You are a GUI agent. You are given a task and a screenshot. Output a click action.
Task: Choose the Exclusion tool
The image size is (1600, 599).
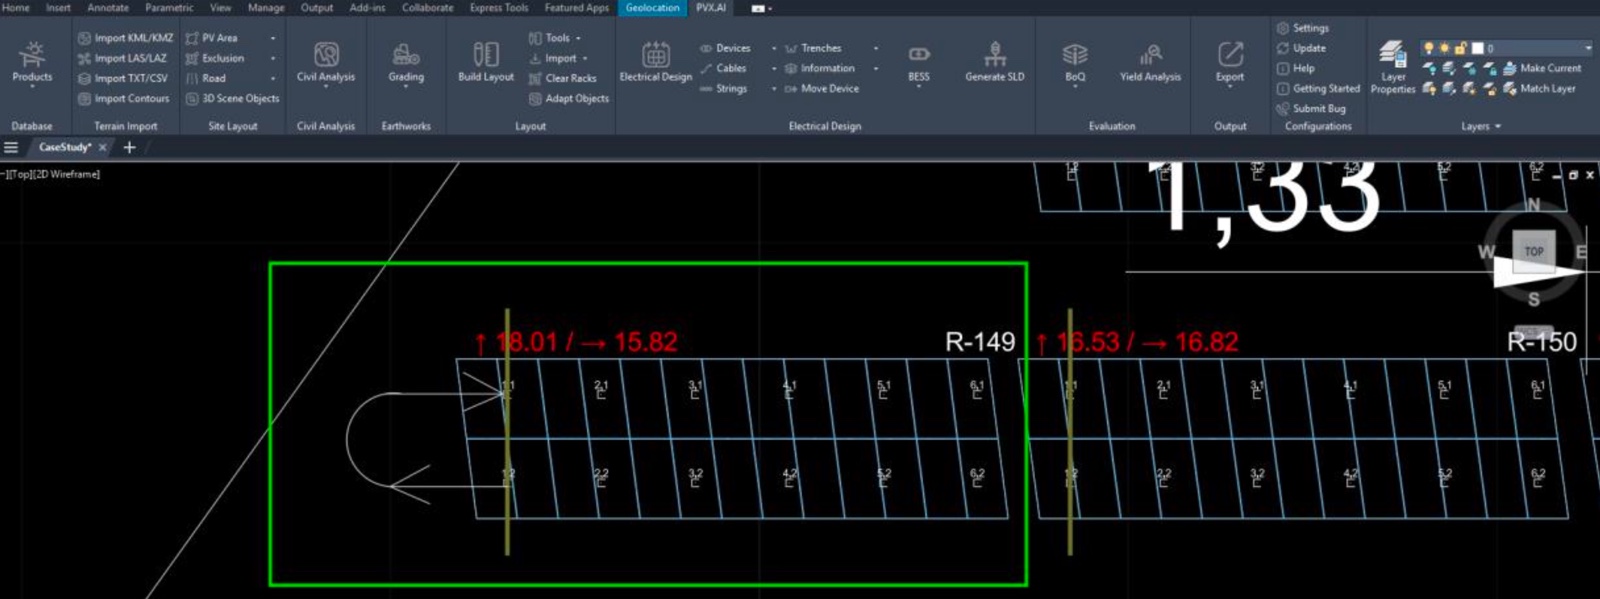tap(215, 58)
